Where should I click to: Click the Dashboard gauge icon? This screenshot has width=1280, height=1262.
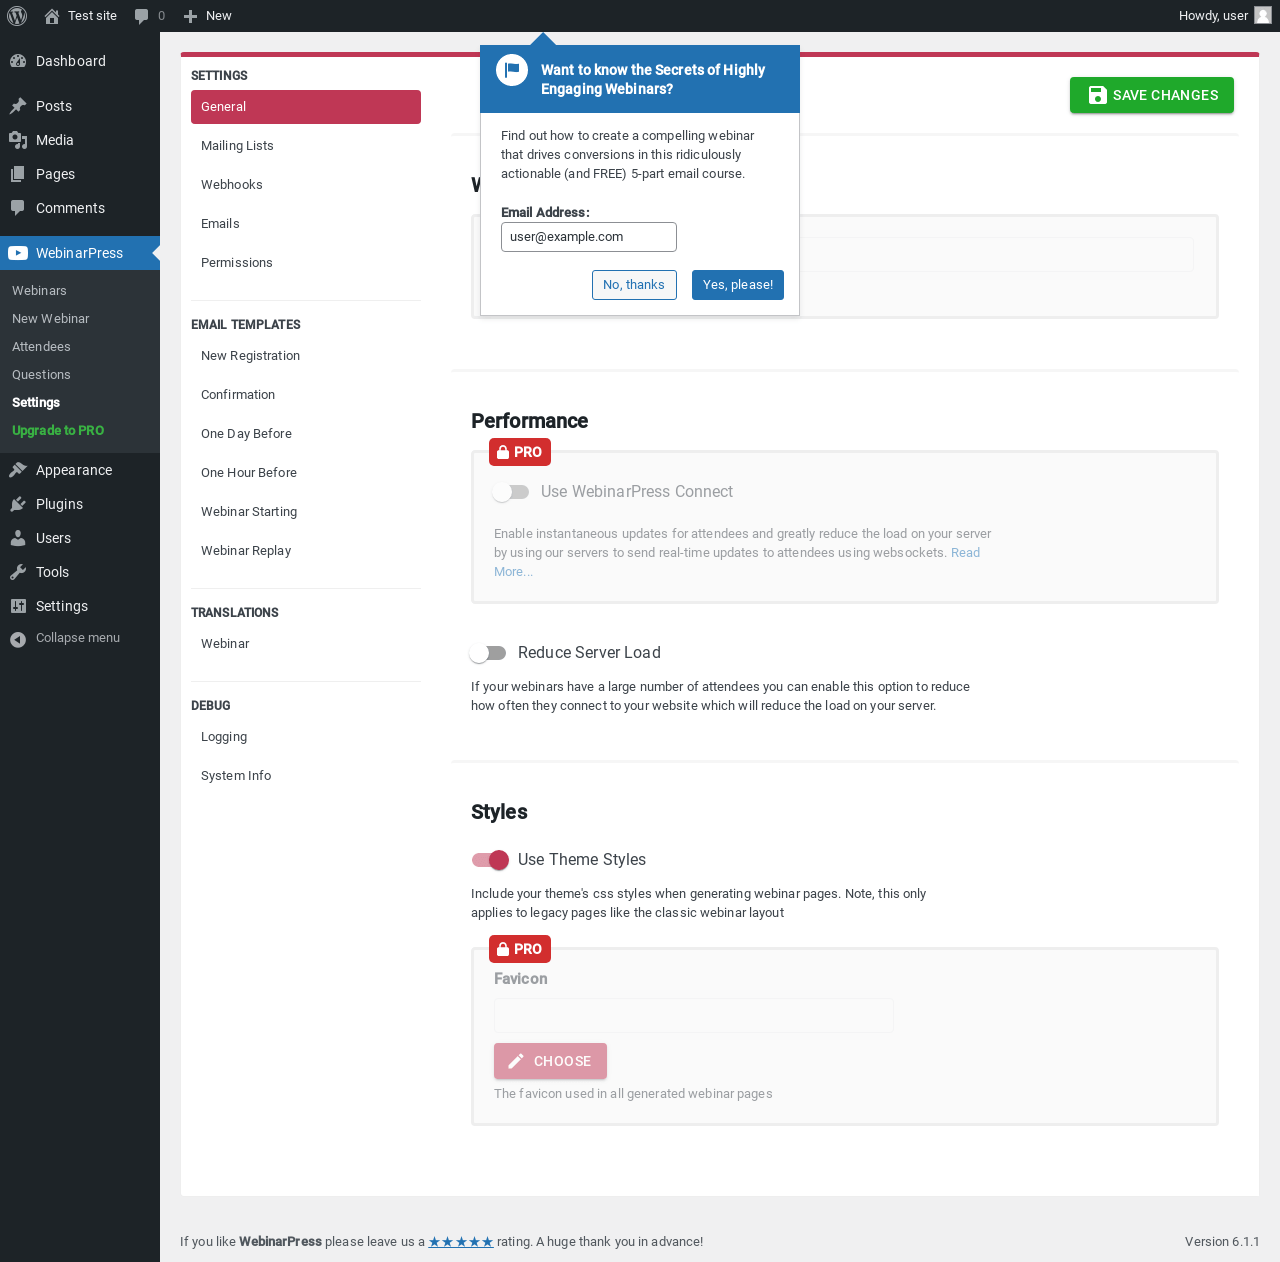[x=18, y=61]
